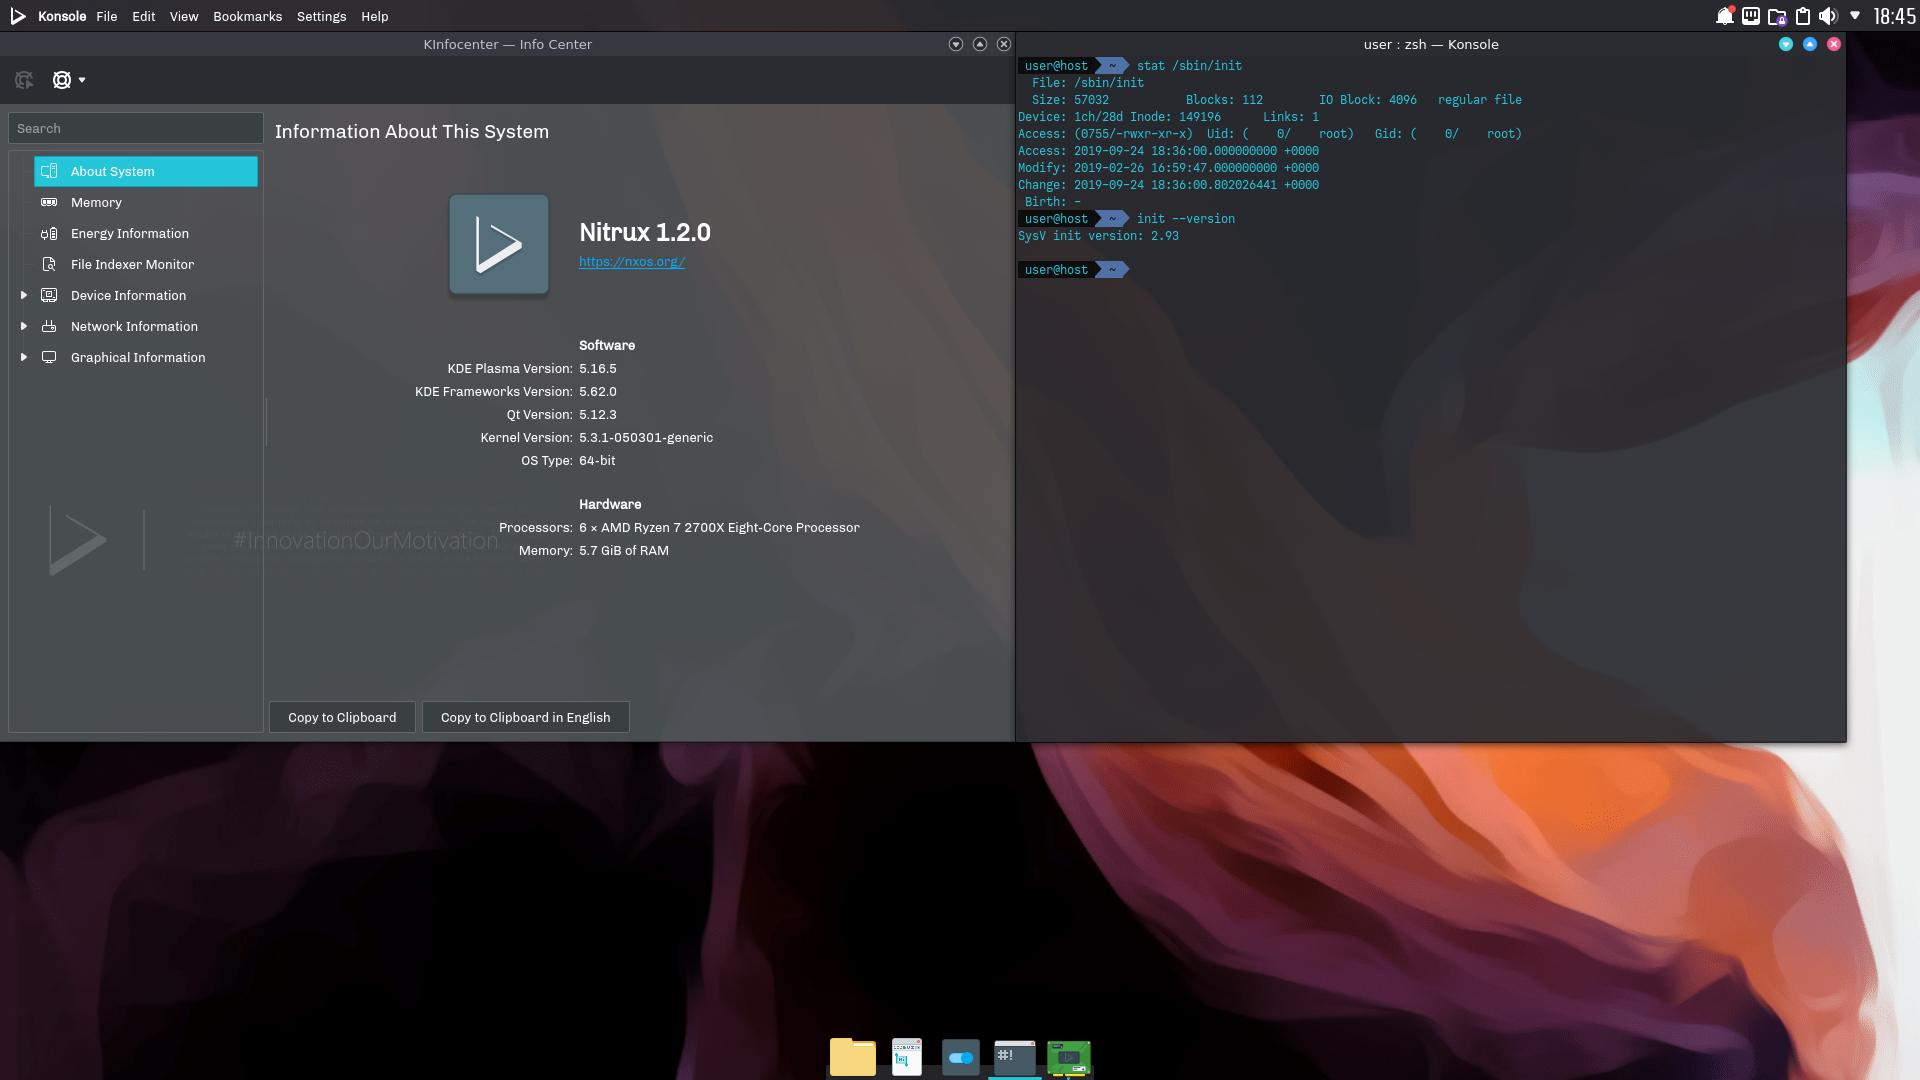Open the File menu in global menu bar
1920x1080 pixels.
[106, 16]
